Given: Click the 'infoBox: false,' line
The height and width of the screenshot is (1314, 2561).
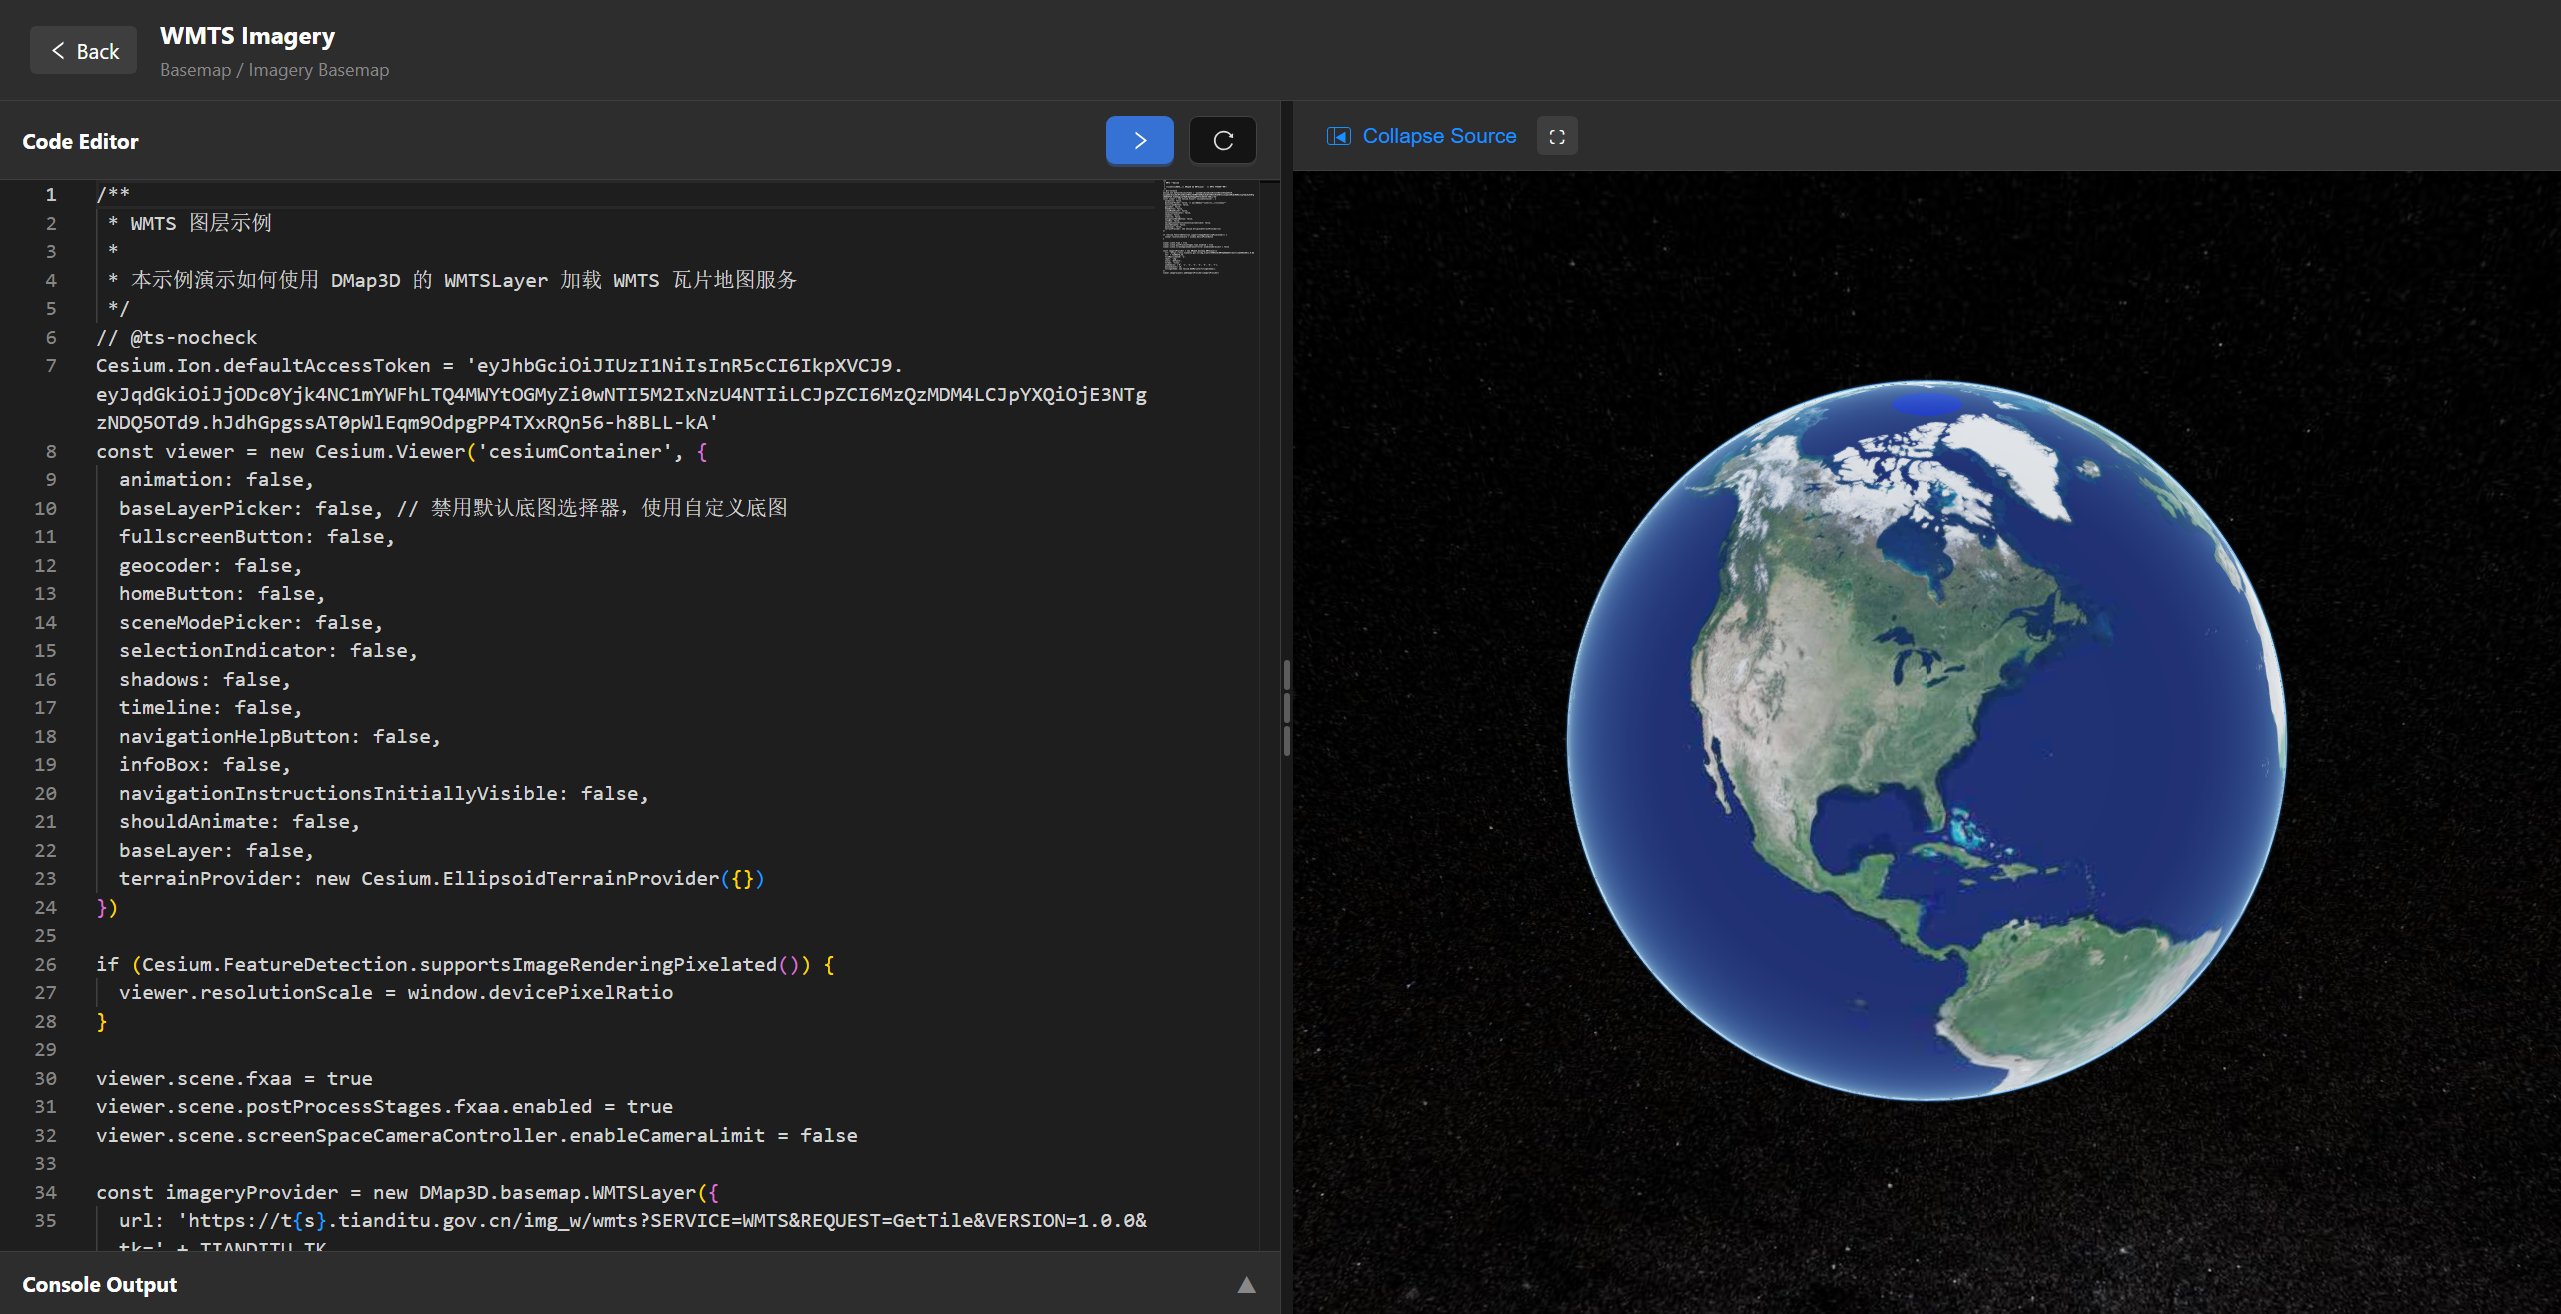Looking at the screenshot, I should (x=205, y=764).
